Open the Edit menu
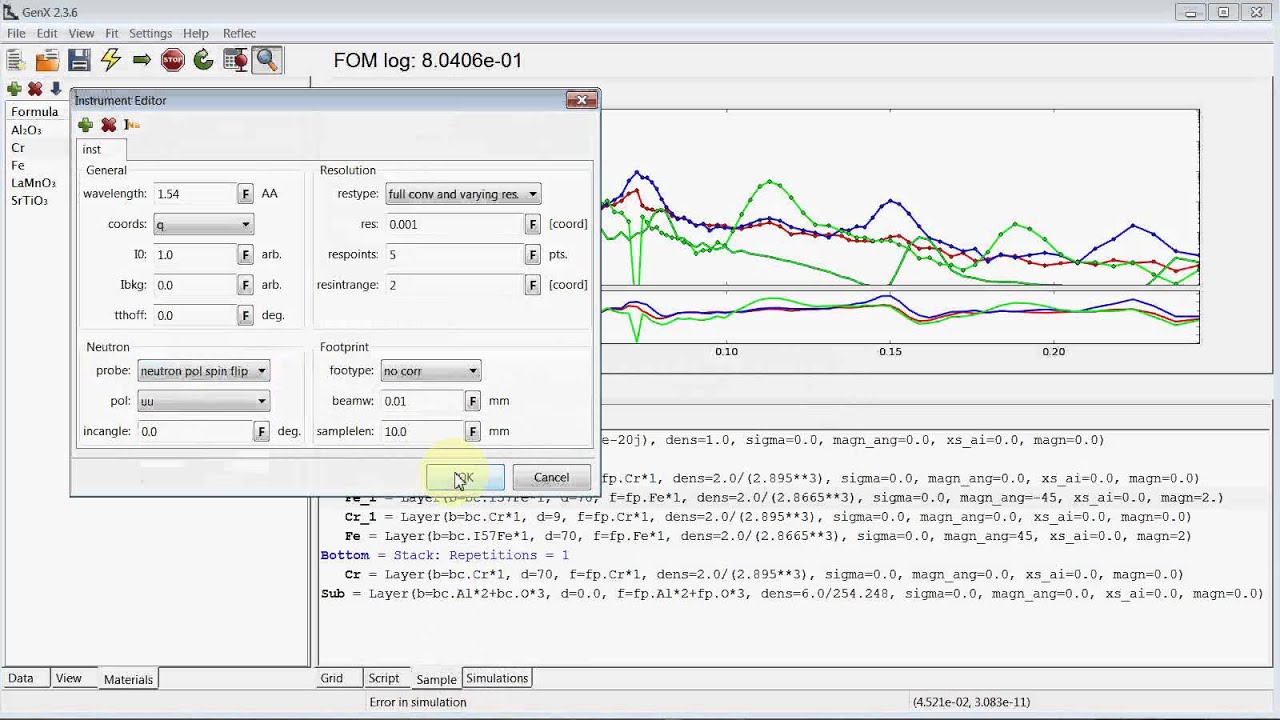This screenshot has width=1280, height=720. [x=47, y=33]
